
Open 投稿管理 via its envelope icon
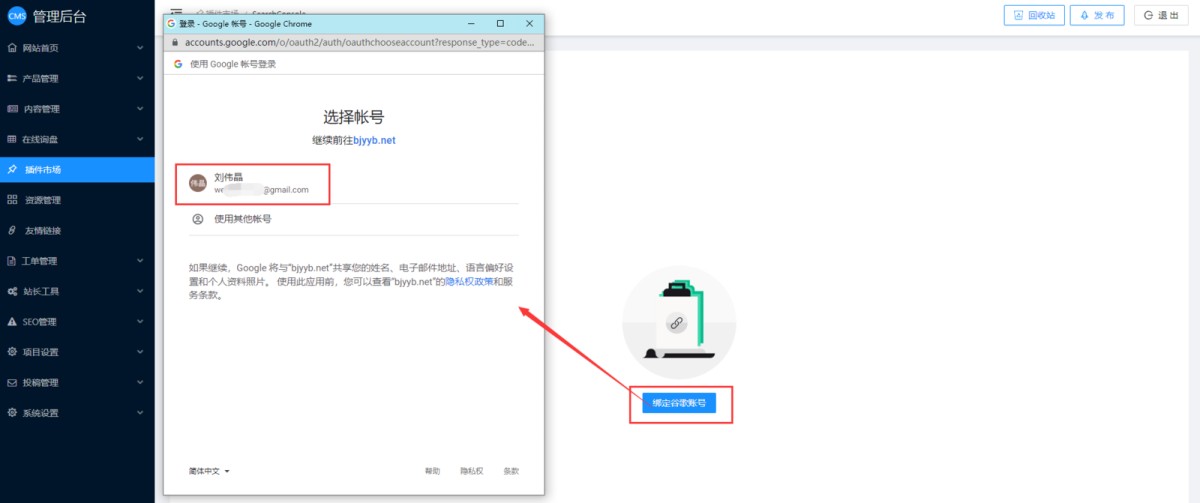pos(12,382)
